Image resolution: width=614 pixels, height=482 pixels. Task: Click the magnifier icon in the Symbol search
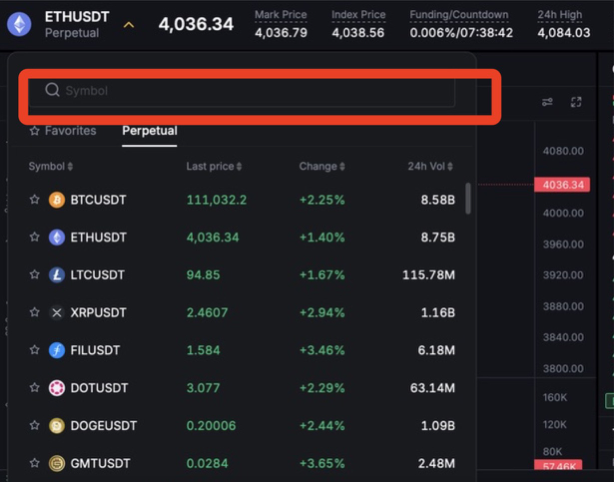click(52, 90)
